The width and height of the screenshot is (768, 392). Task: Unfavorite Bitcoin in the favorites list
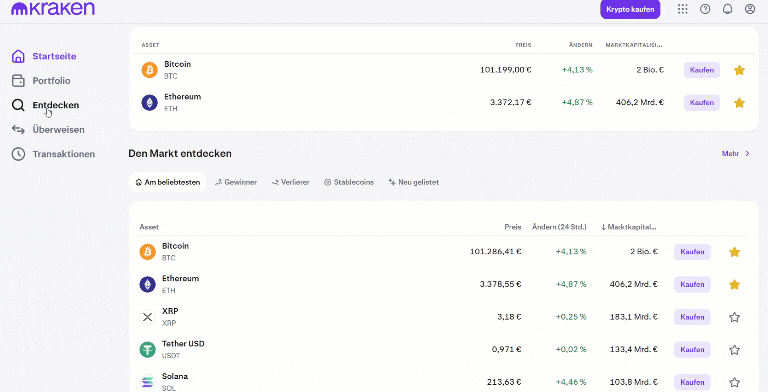coord(740,70)
